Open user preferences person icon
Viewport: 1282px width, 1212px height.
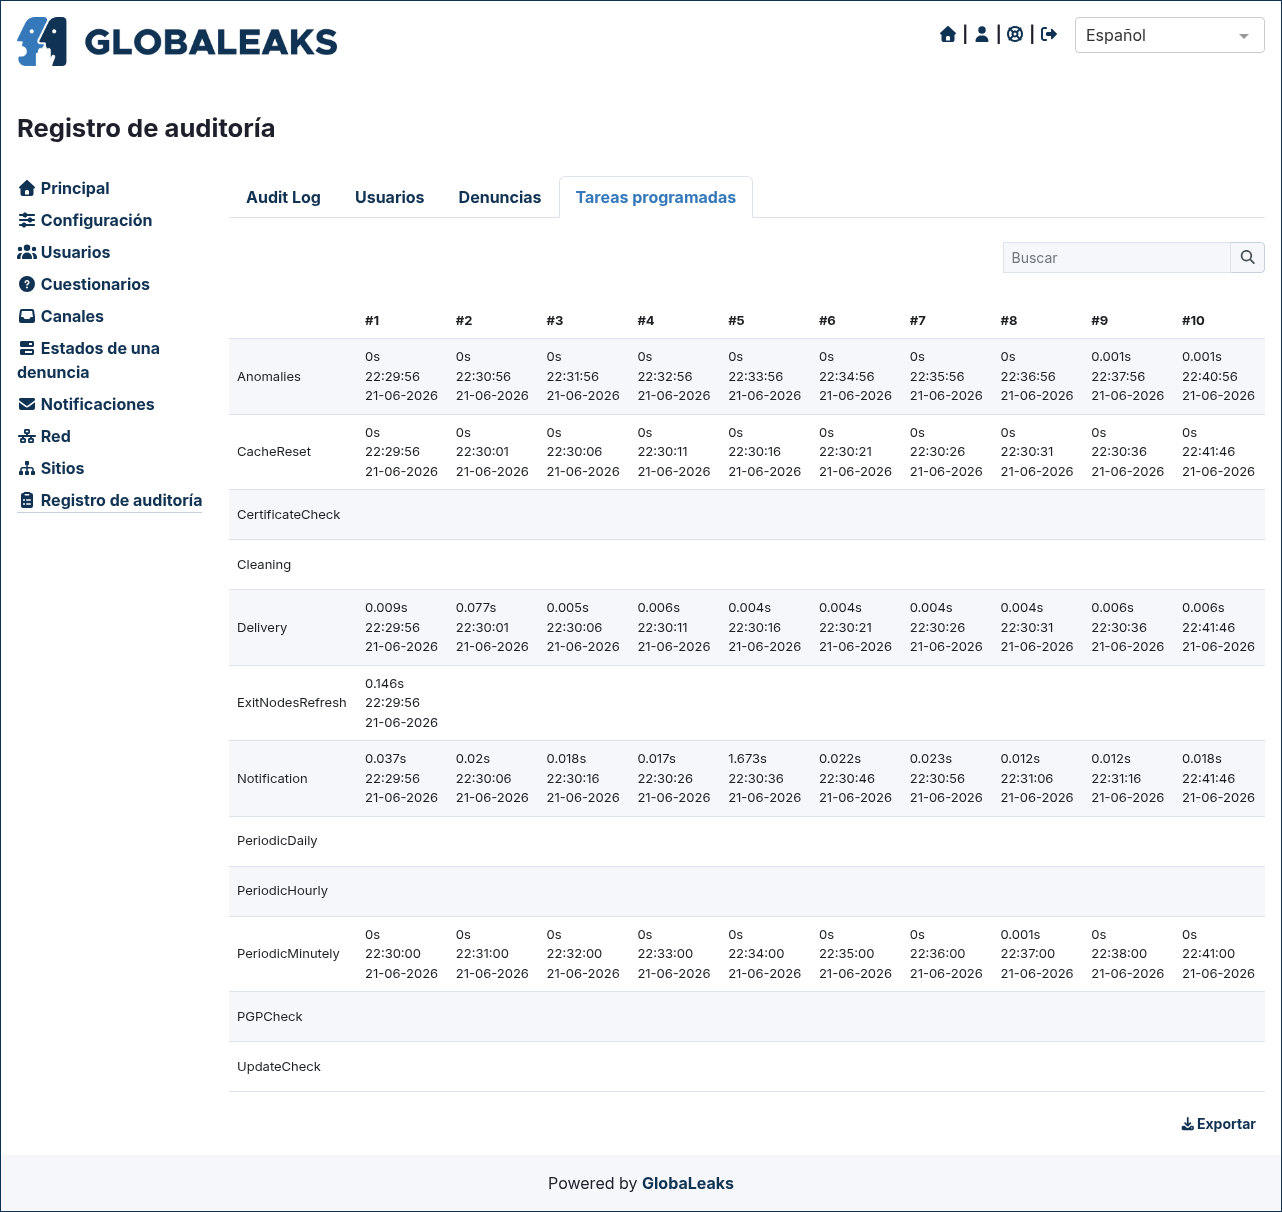(982, 35)
